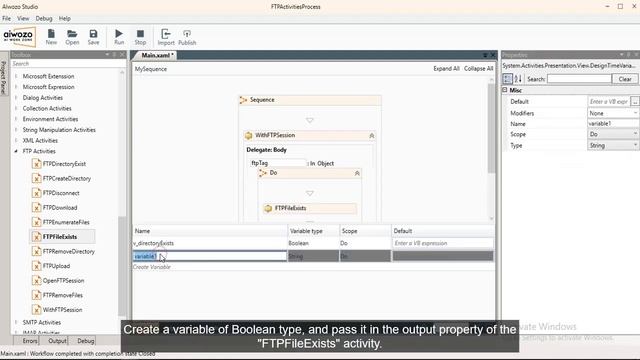The height and width of the screenshot is (360, 640).
Task: Click Expand All in designer
Action: [x=446, y=69]
